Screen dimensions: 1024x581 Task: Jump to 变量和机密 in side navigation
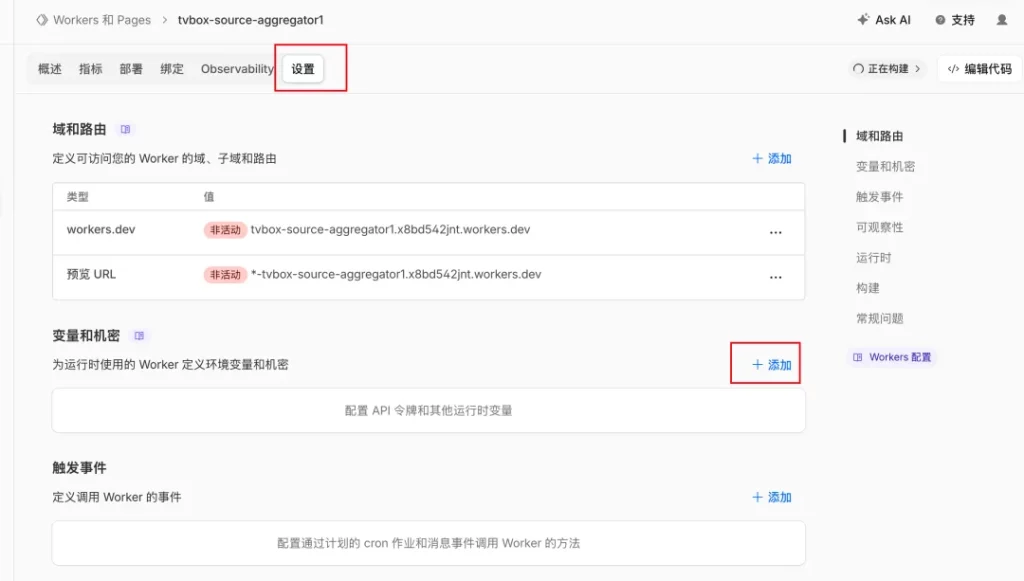tap(885, 166)
